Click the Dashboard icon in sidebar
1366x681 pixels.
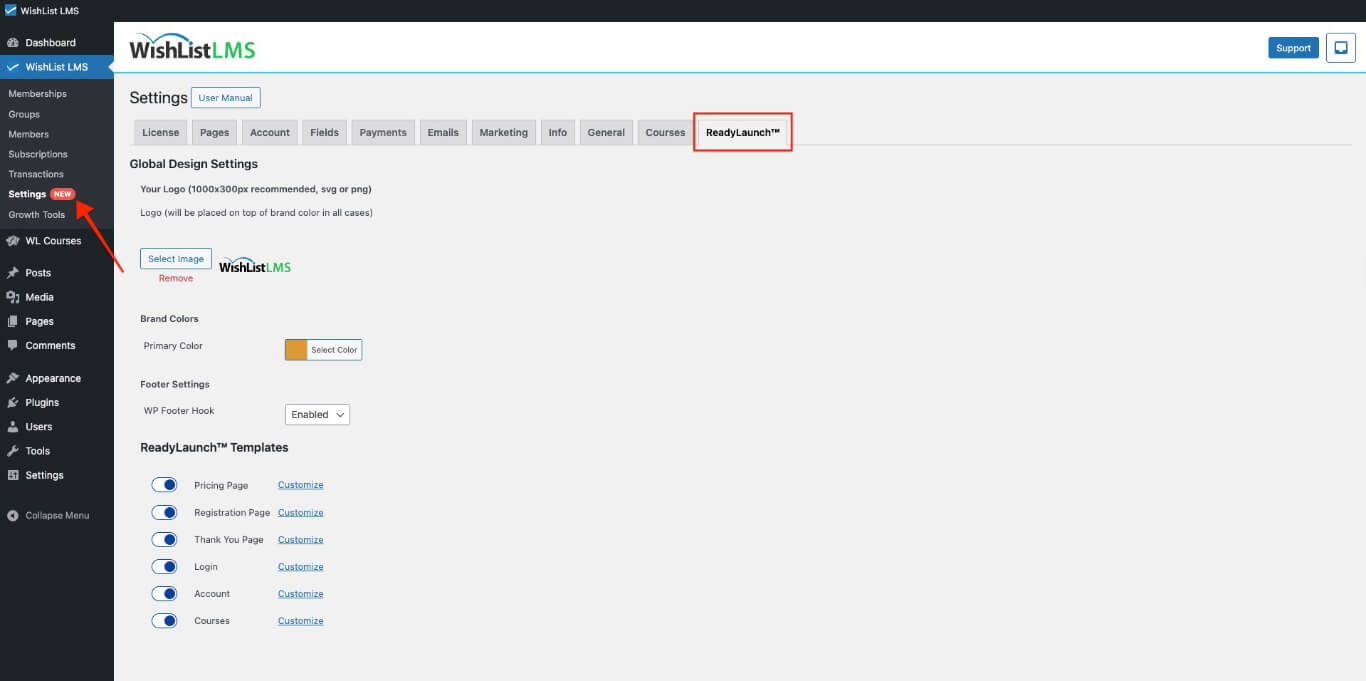pos(13,43)
